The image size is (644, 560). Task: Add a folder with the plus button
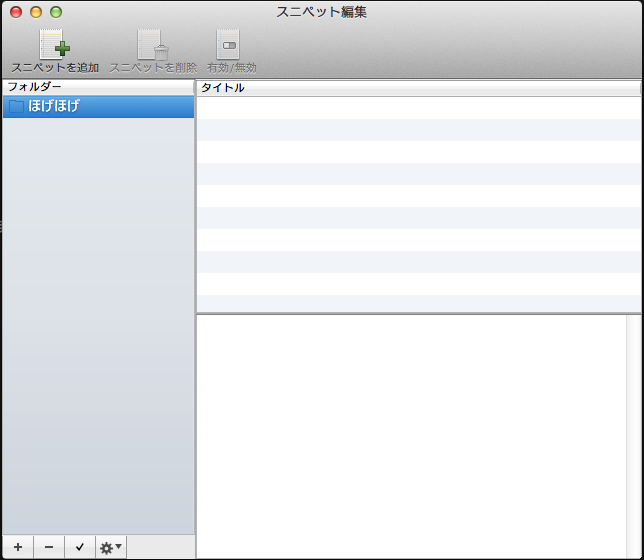tap(17, 547)
